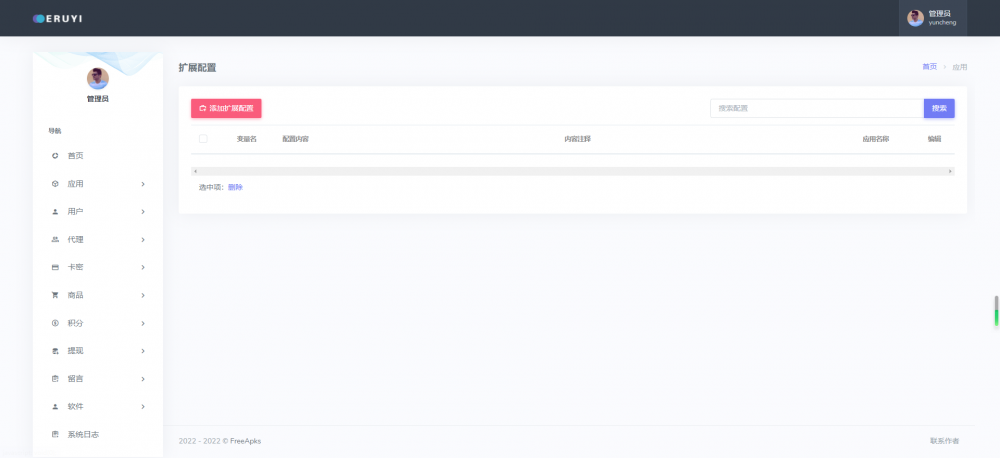
Task: Click the 积分 coin icon in sidebar
Action: 55,323
